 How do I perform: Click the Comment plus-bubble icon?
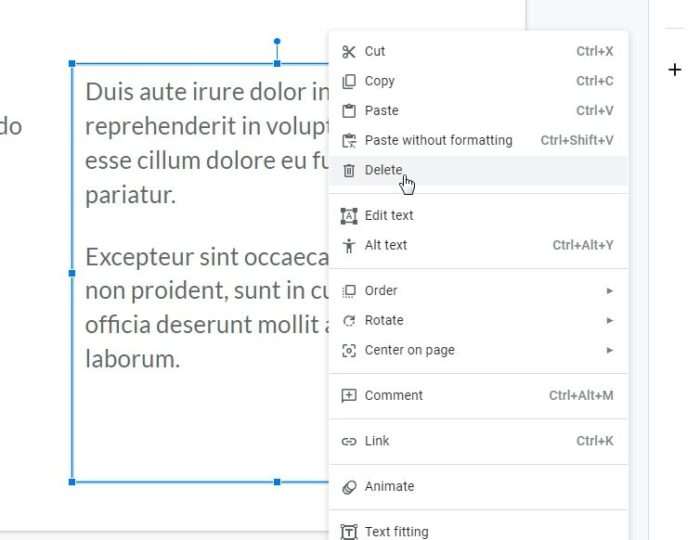click(349, 395)
